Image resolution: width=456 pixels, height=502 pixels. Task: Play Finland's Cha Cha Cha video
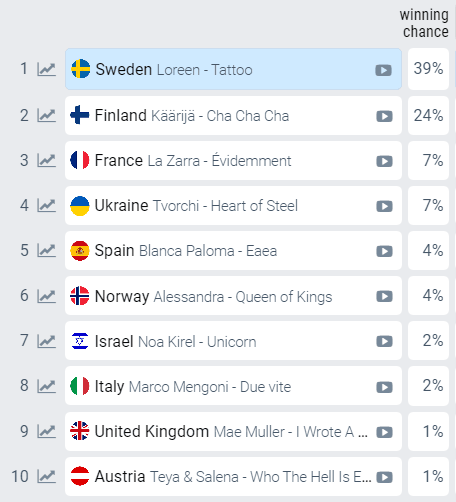coord(384,116)
